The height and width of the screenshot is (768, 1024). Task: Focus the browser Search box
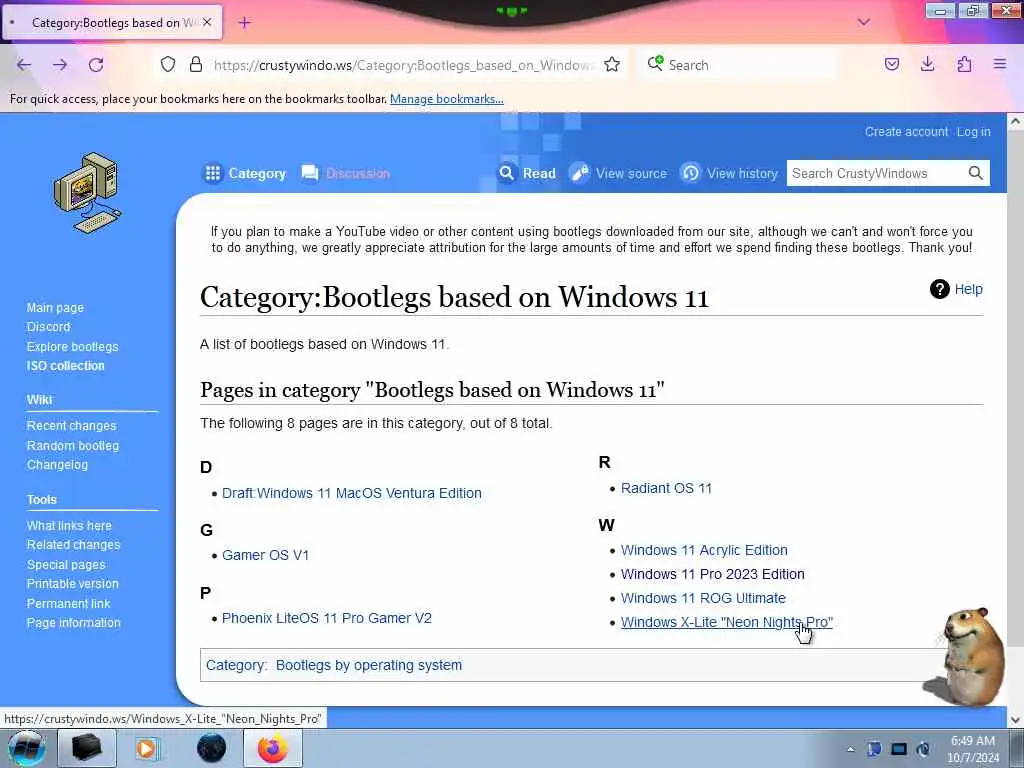click(x=736, y=65)
